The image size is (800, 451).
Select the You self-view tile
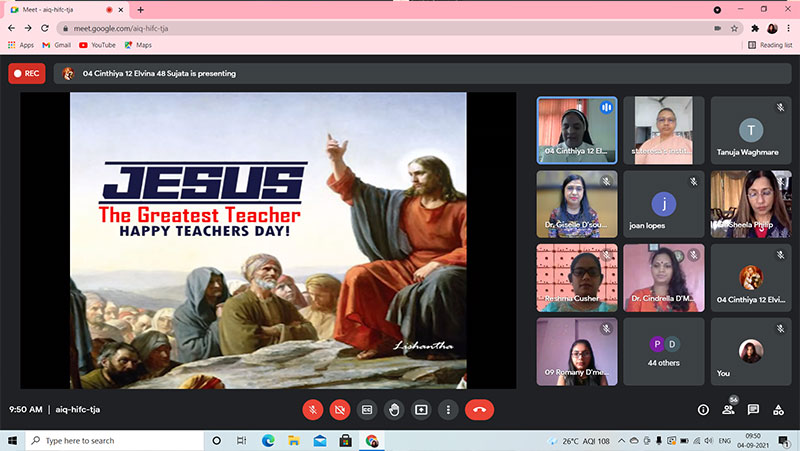(x=751, y=352)
